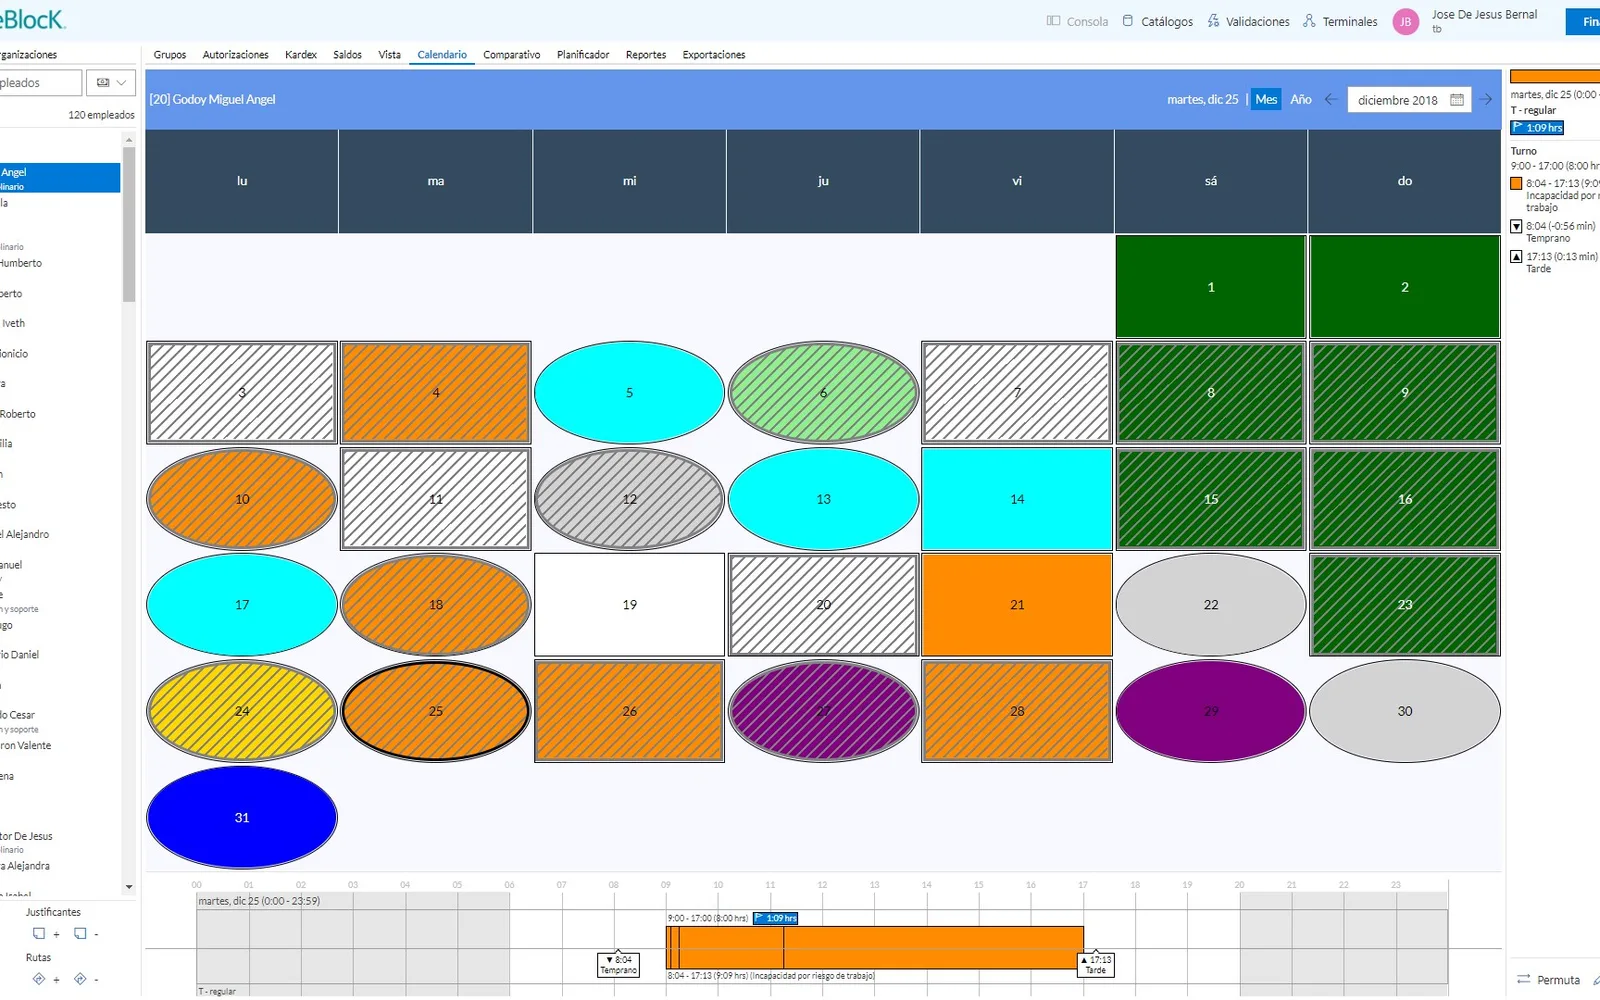Click the 1:09 hrs flag in timeline

776,918
